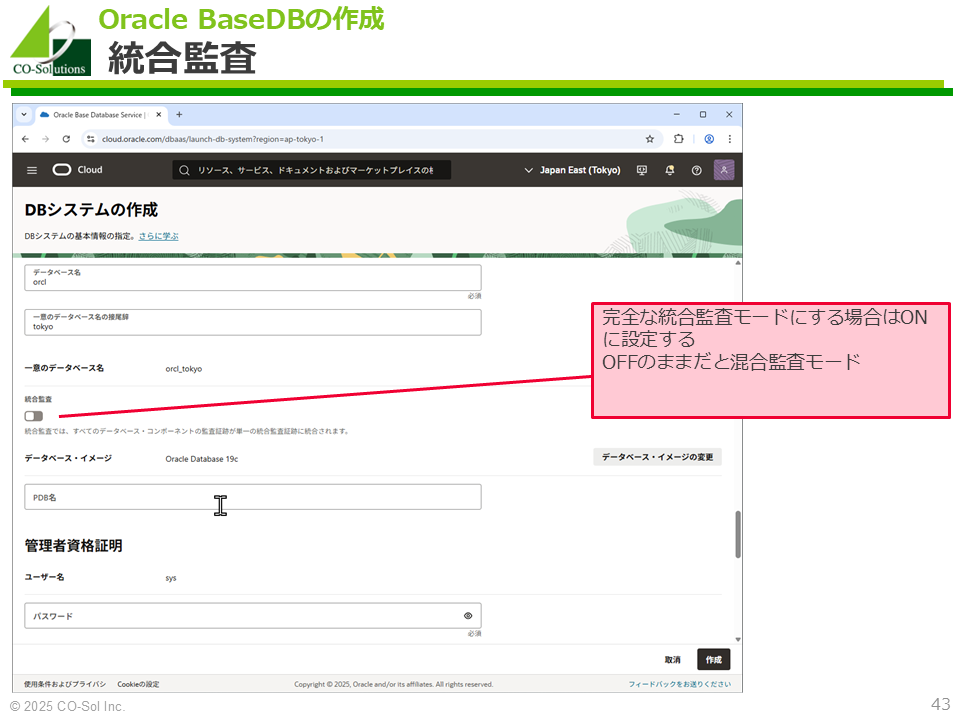Viewport: 960px width, 720px height.
Task: Click the データベース名 input field
Action: [253, 277]
